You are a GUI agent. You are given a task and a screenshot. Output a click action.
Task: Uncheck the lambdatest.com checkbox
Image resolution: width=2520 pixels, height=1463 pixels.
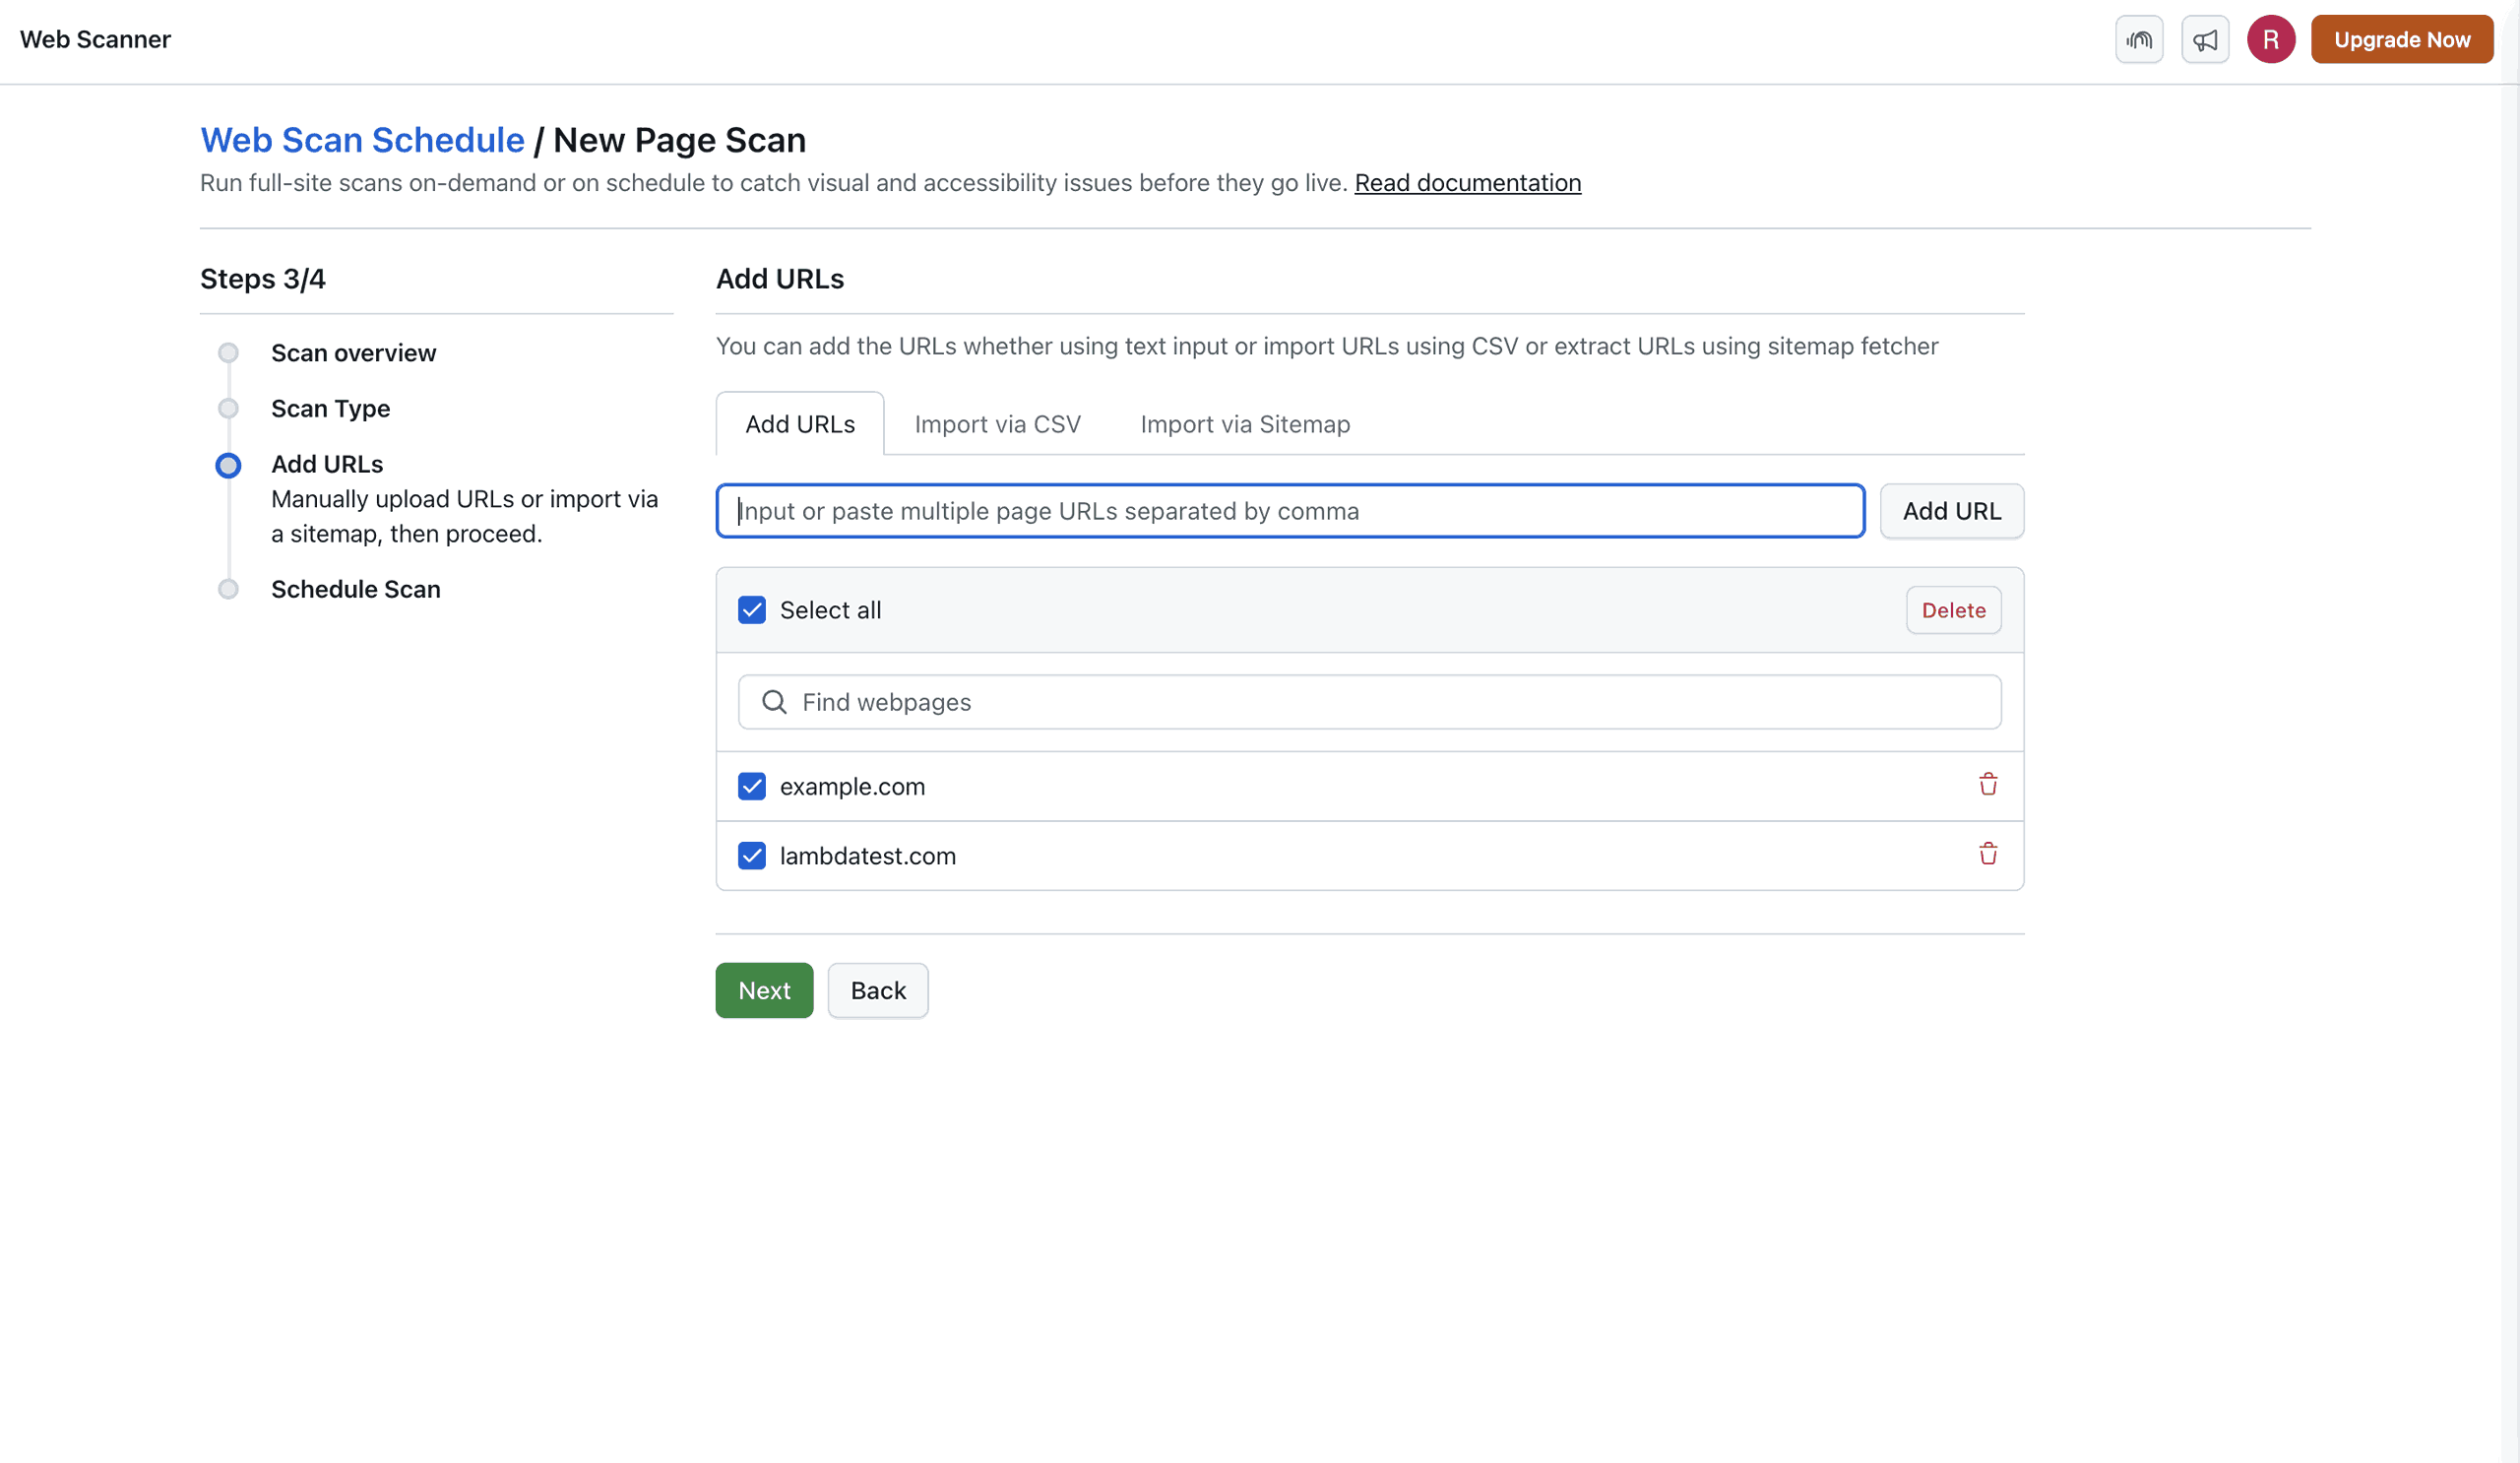click(x=751, y=855)
